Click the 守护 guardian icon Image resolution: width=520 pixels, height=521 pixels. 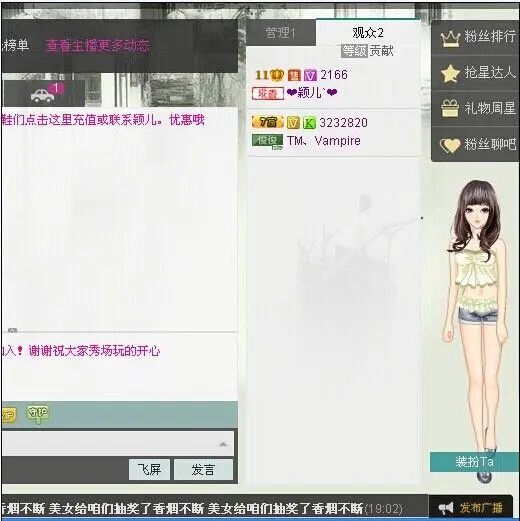[x=37, y=414]
